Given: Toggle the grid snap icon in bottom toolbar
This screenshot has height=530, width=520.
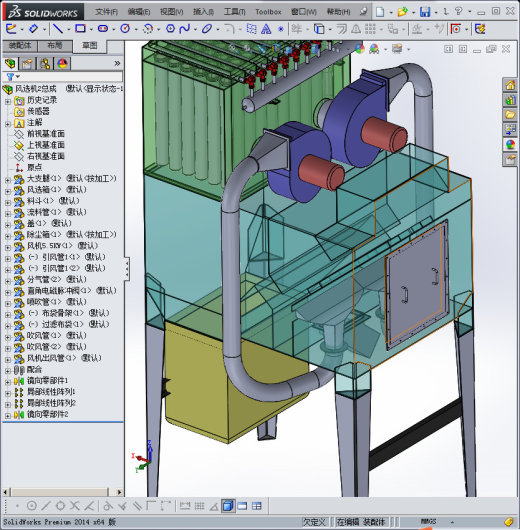Looking at the screenshot, I should [199, 506].
